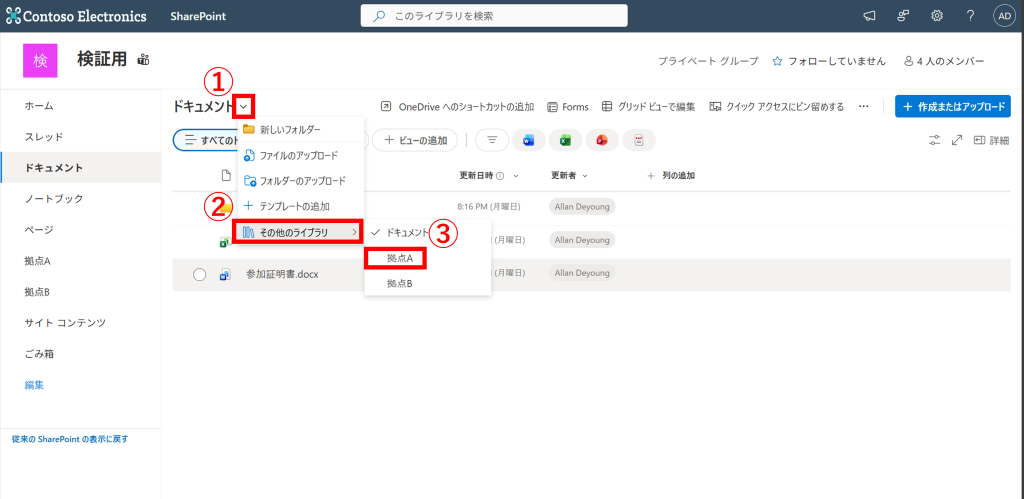Click the このライブラリを検索 search box

(494, 16)
